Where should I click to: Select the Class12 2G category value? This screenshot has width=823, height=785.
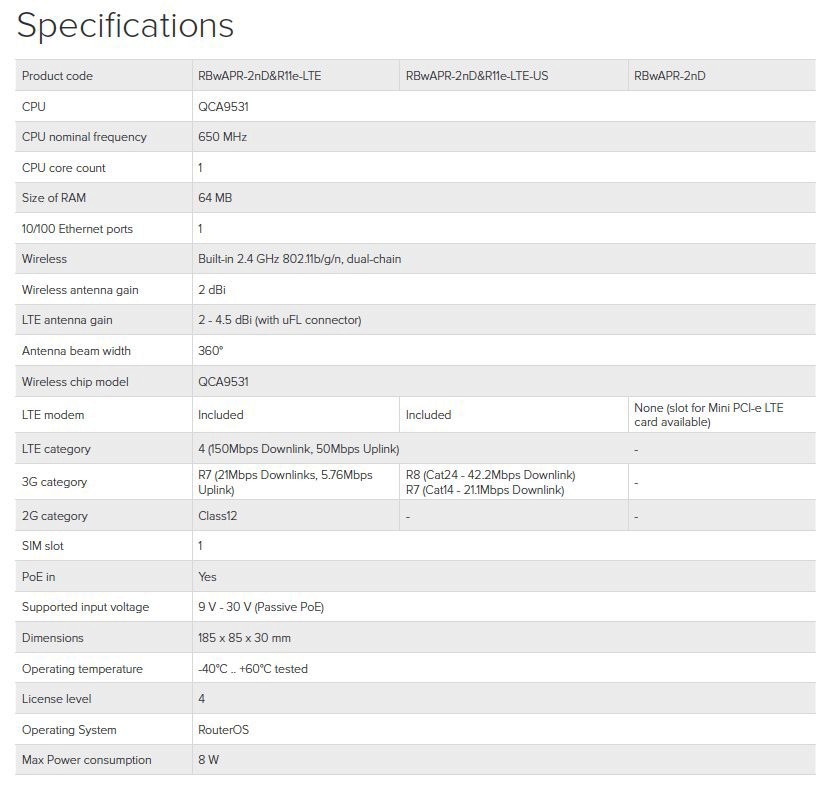(x=217, y=516)
